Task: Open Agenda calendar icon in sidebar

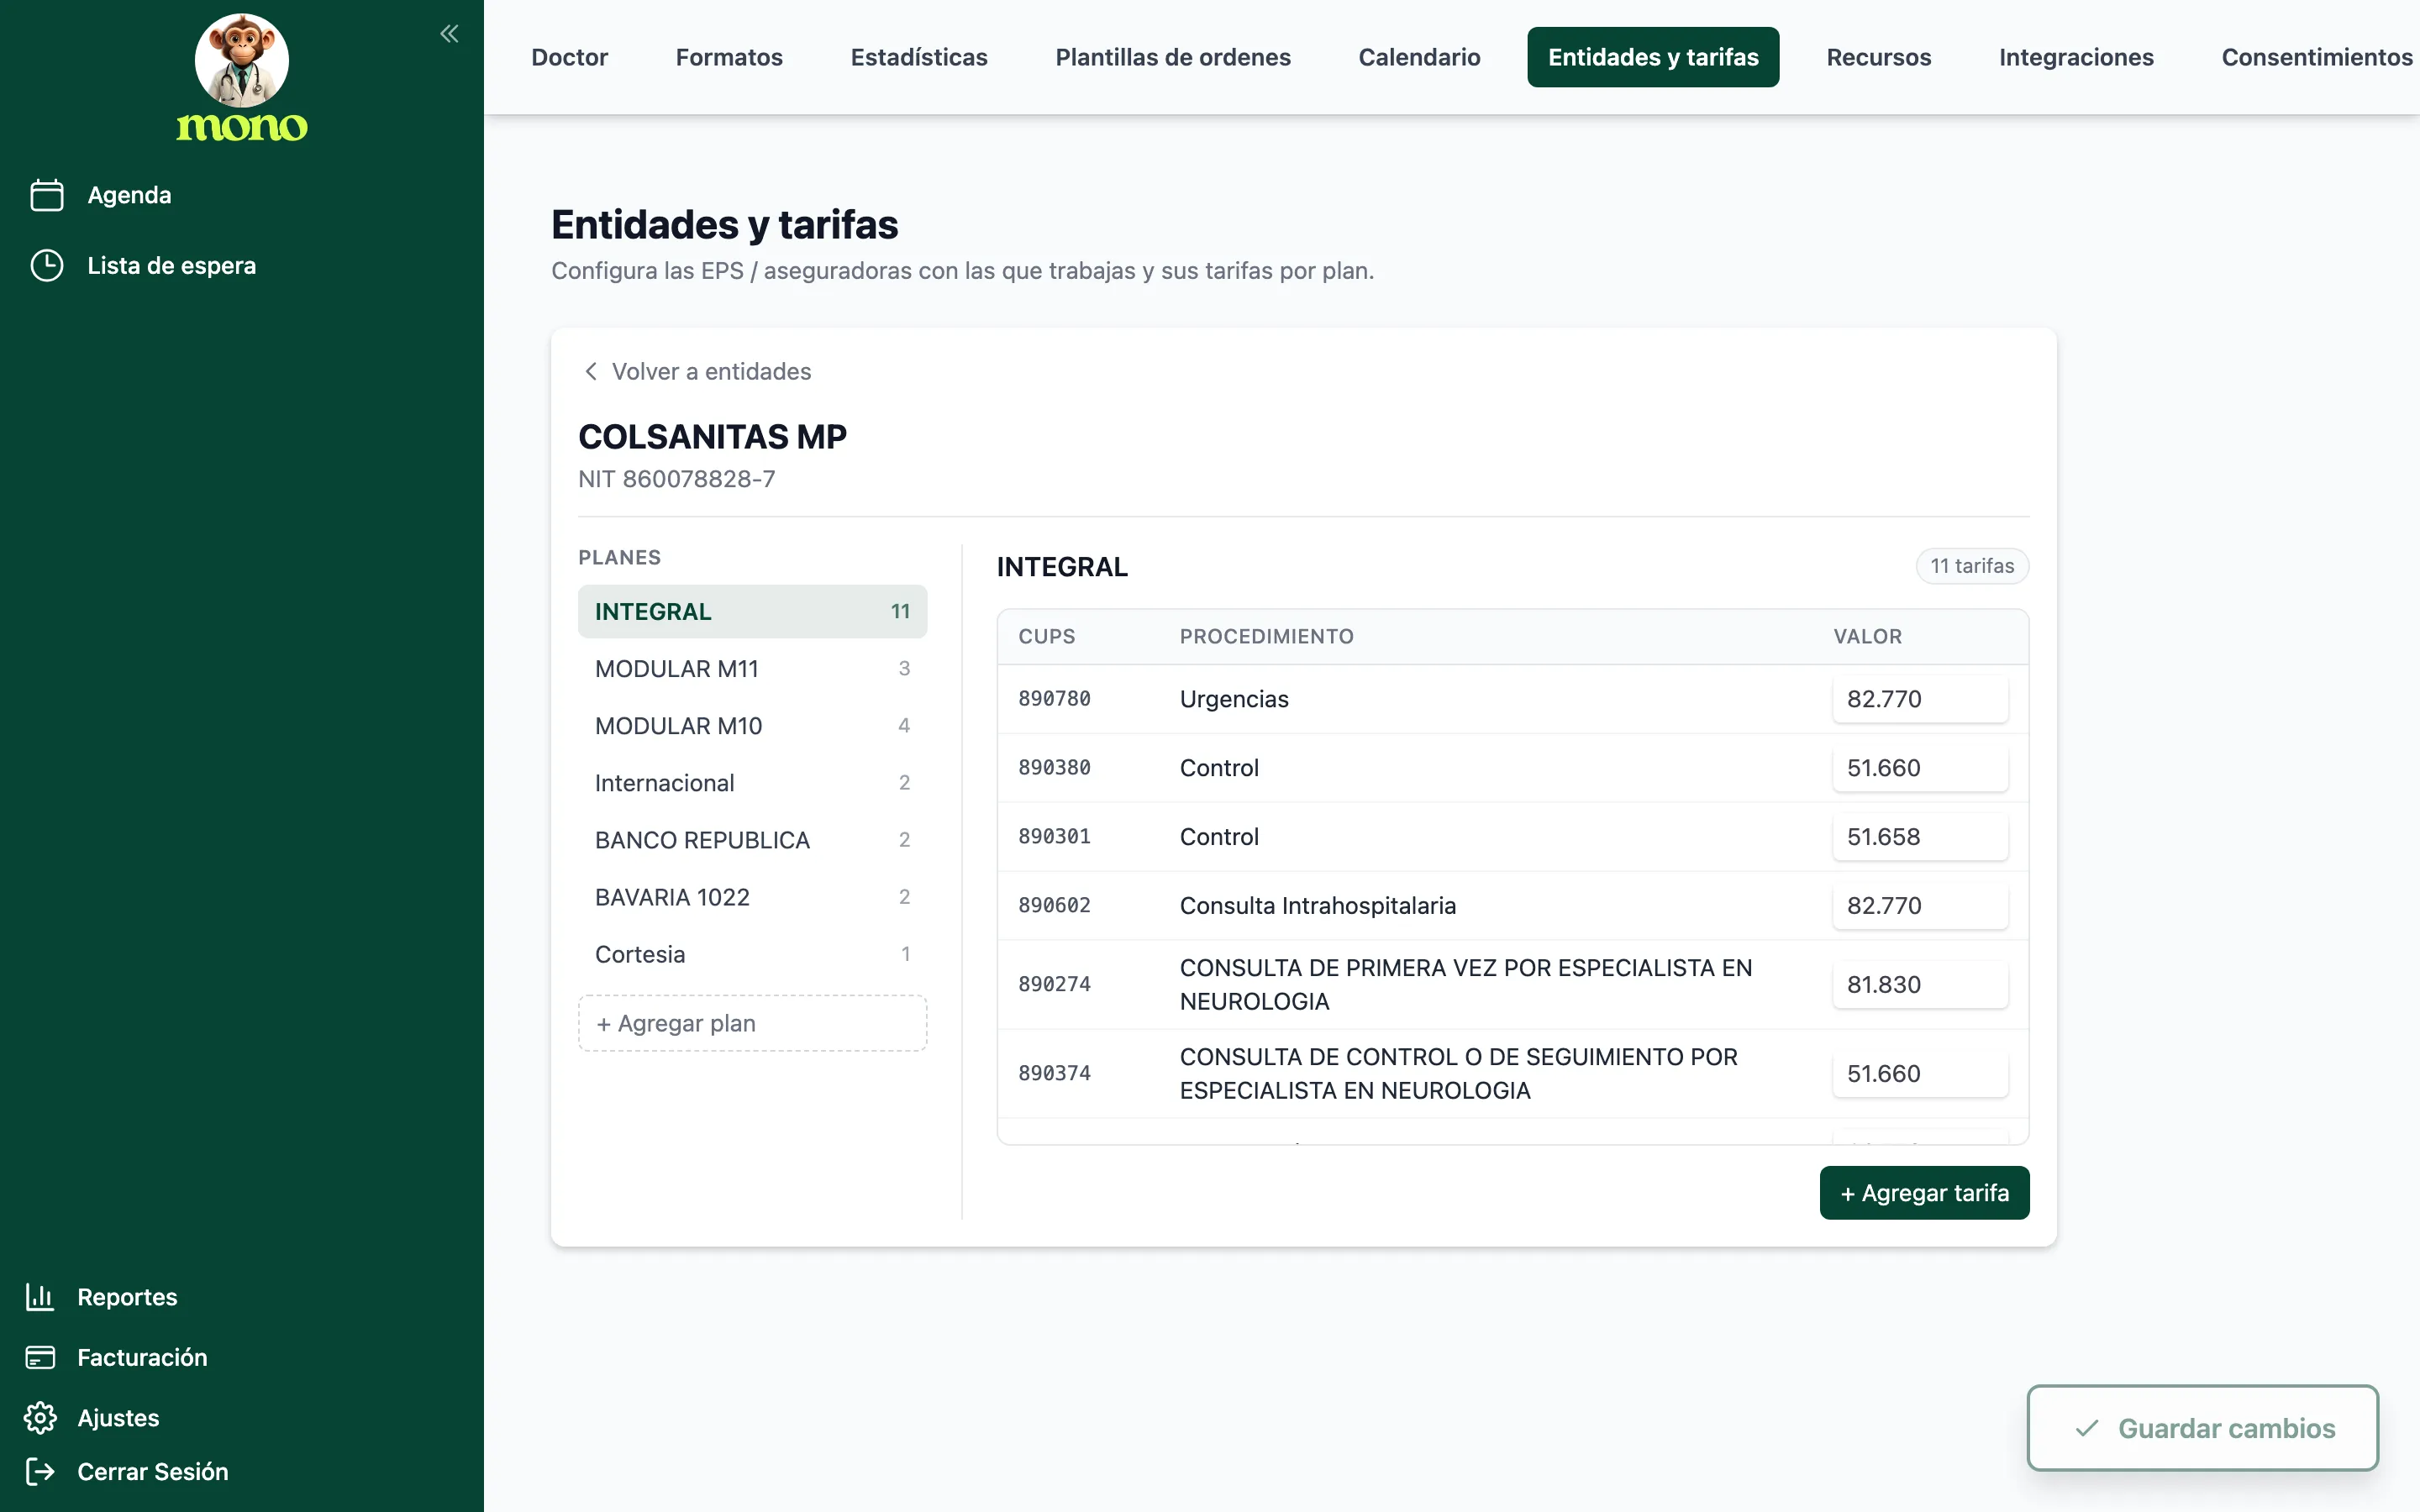Action: [x=46, y=195]
